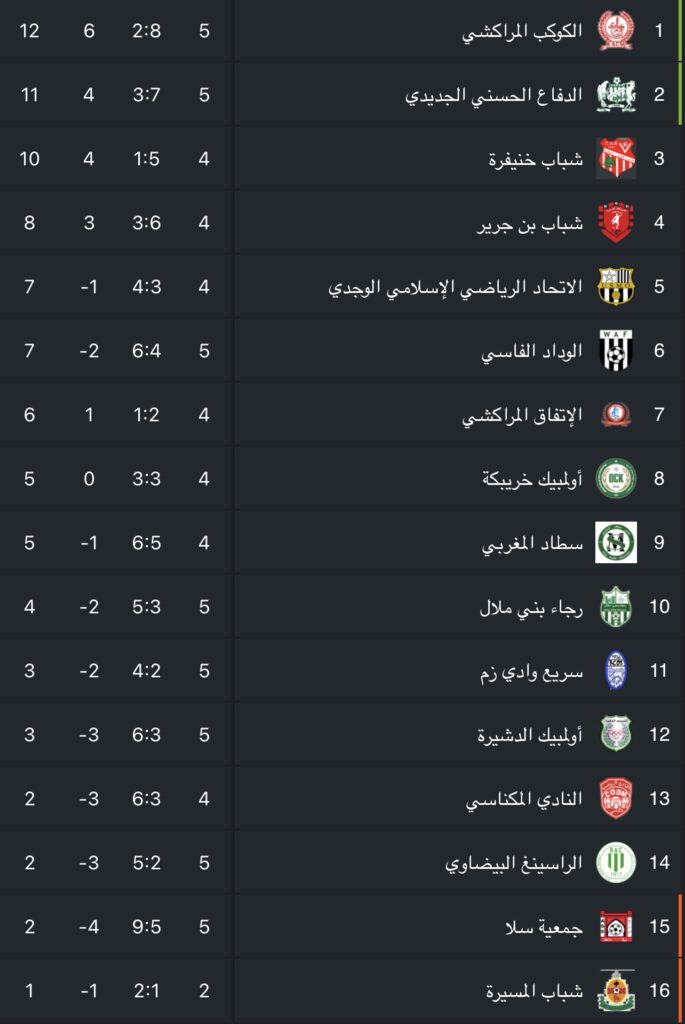This screenshot has height=1024, width=685.
Task: Click the CODM النادي المكناسي crest
Action: coord(616,798)
